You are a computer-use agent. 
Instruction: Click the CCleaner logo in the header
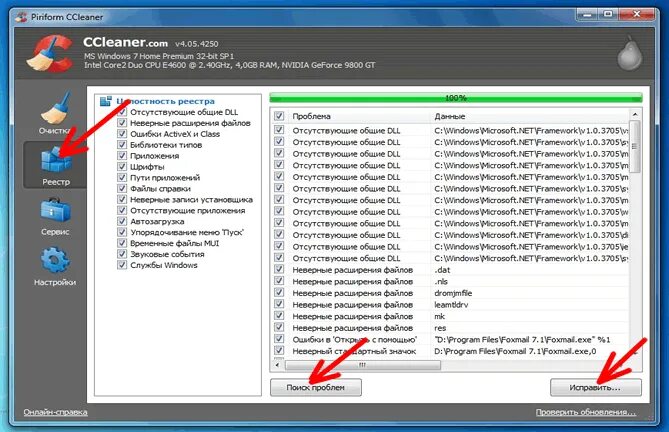click(x=50, y=53)
